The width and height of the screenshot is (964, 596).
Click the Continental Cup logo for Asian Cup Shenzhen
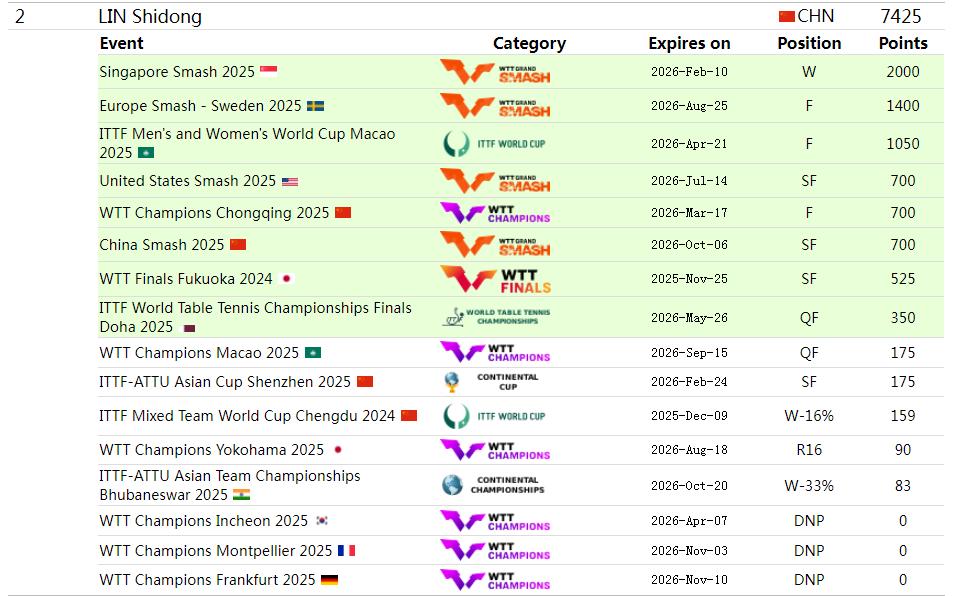pos(495,382)
